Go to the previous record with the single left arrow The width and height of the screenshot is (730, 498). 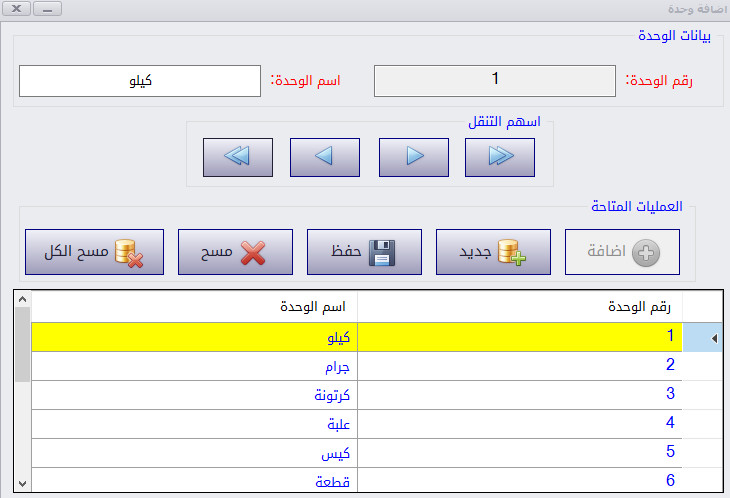(x=325, y=157)
